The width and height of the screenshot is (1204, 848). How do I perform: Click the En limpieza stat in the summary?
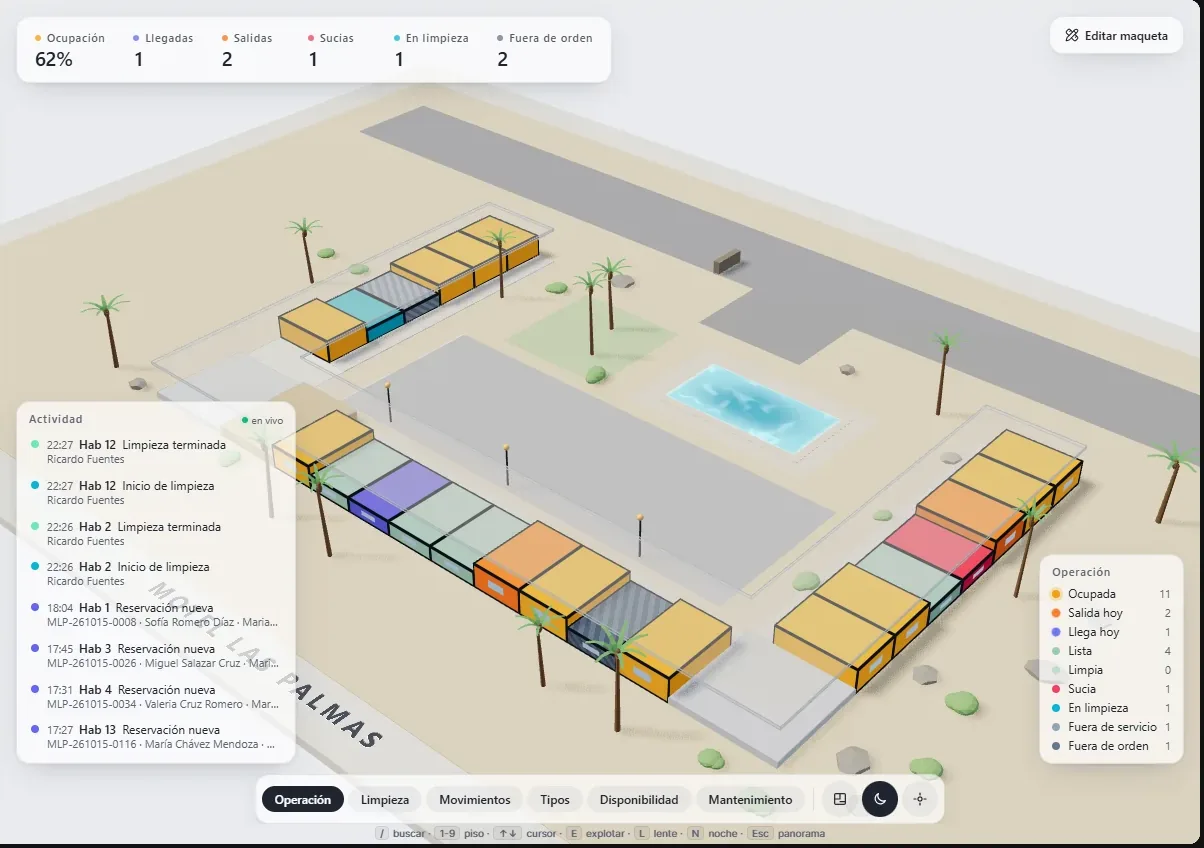(431, 50)
